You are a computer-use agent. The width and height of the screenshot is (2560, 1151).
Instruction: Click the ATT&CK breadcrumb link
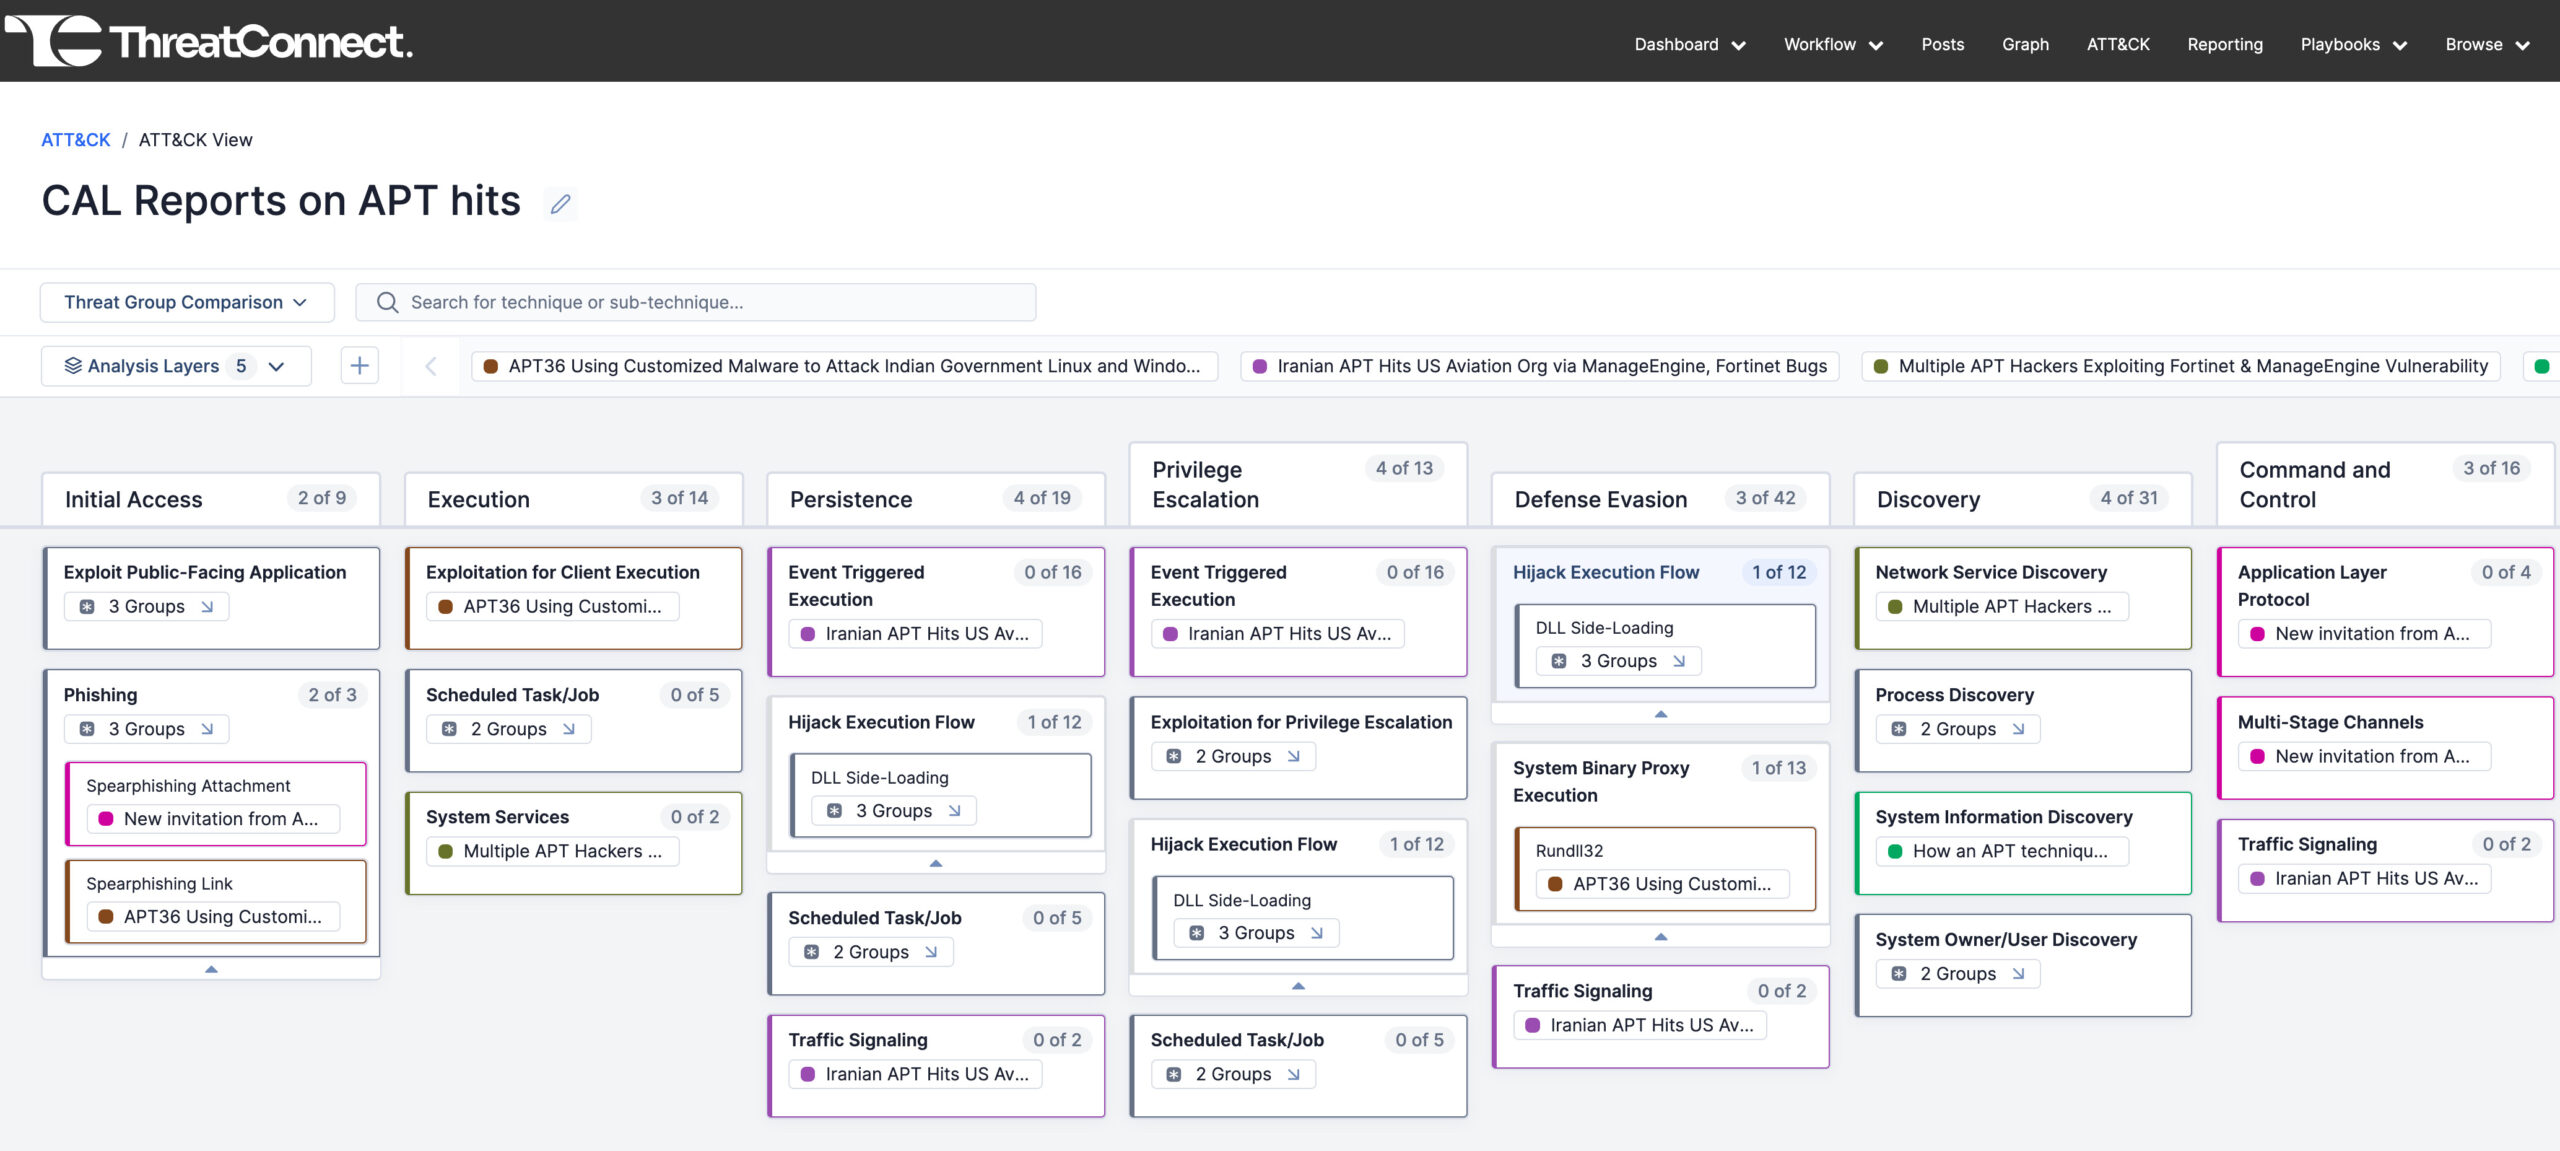pyautogui.click(x=76, y=140)
